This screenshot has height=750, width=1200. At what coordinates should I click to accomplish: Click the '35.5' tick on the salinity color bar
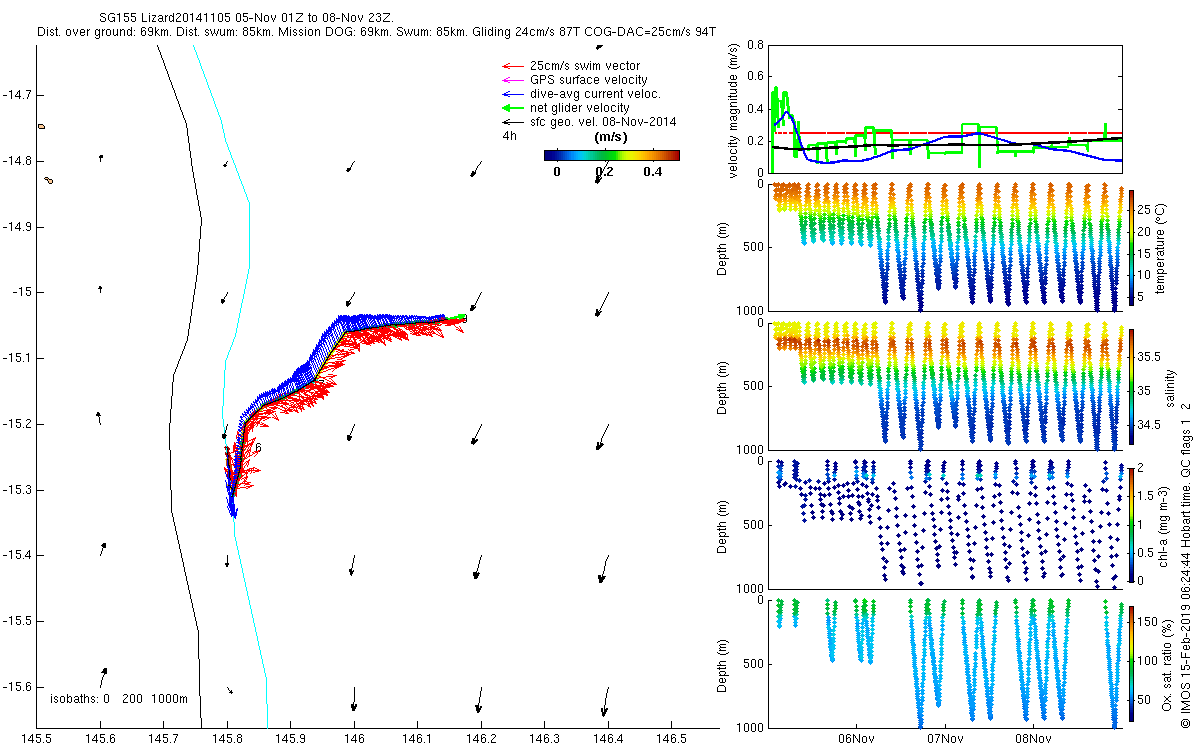1152,356
